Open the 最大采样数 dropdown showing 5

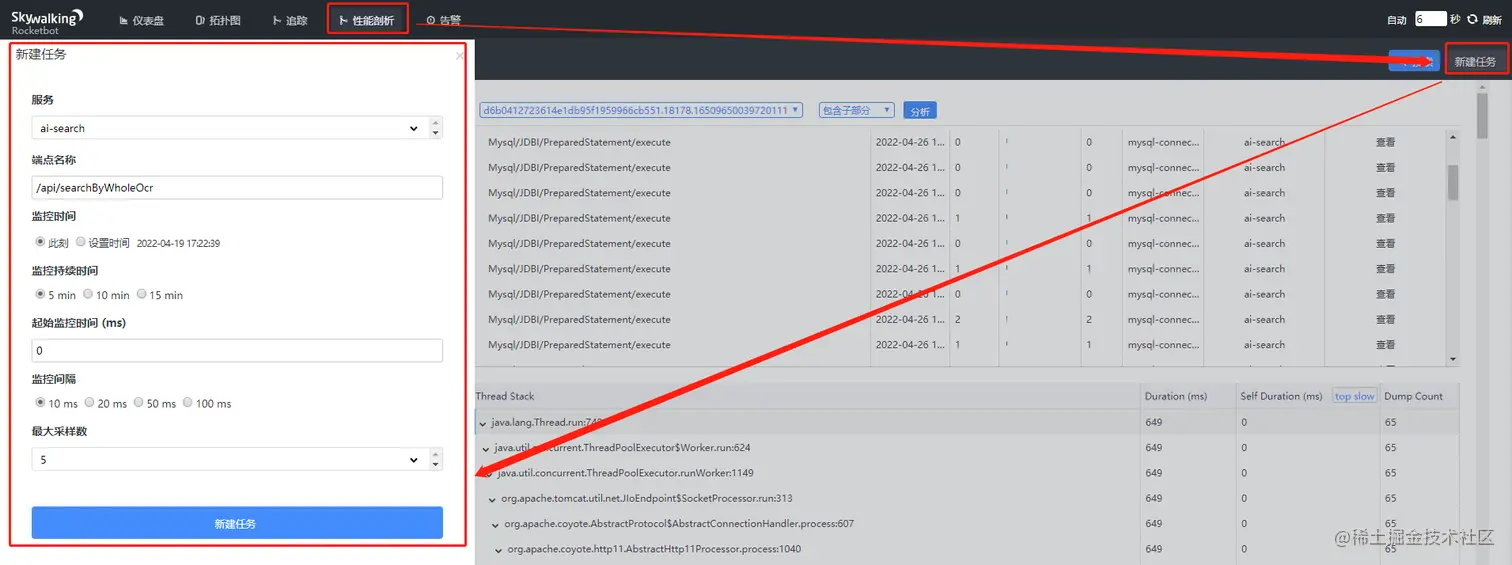(228, 459)
